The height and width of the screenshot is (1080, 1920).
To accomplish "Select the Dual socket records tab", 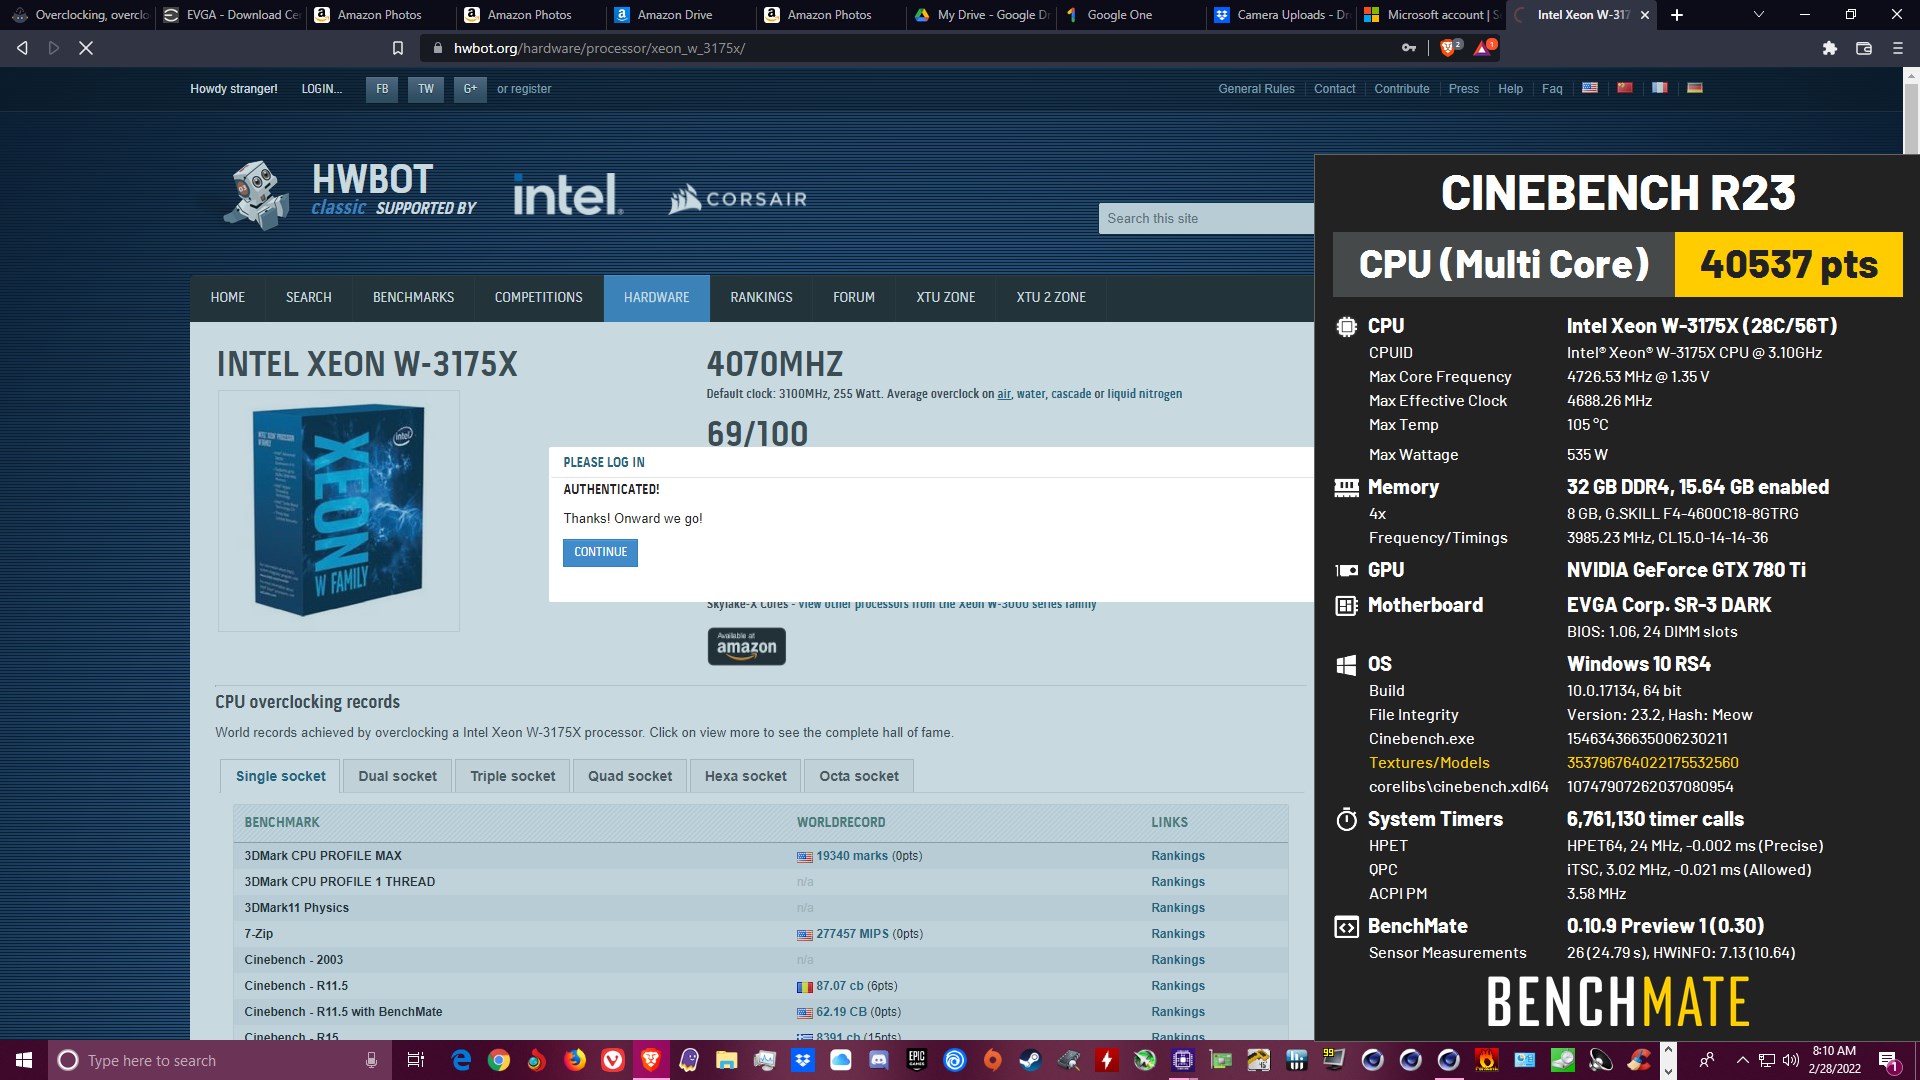I will tap(397, 776).
